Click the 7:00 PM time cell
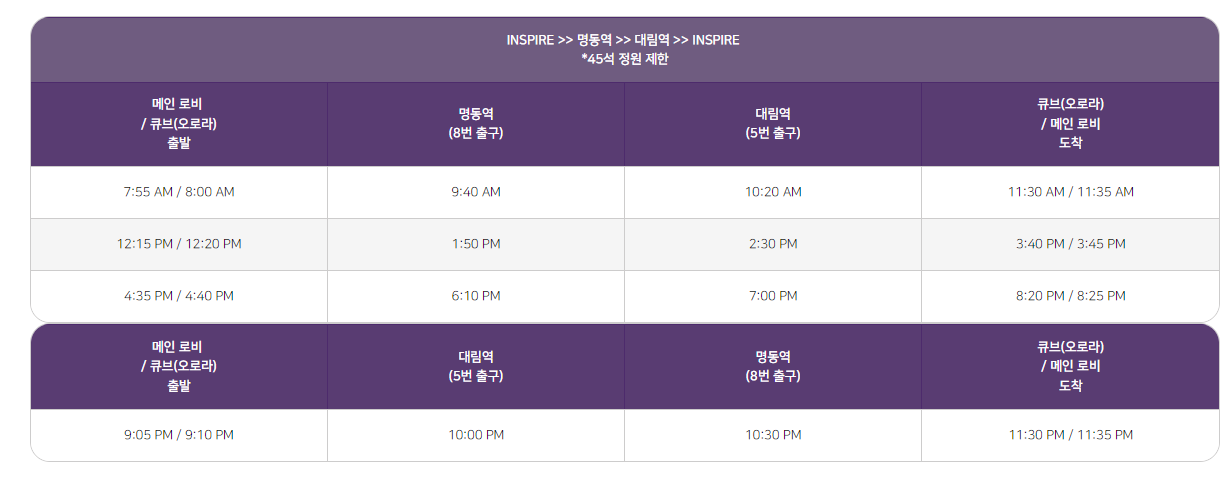 coord(773,296)
